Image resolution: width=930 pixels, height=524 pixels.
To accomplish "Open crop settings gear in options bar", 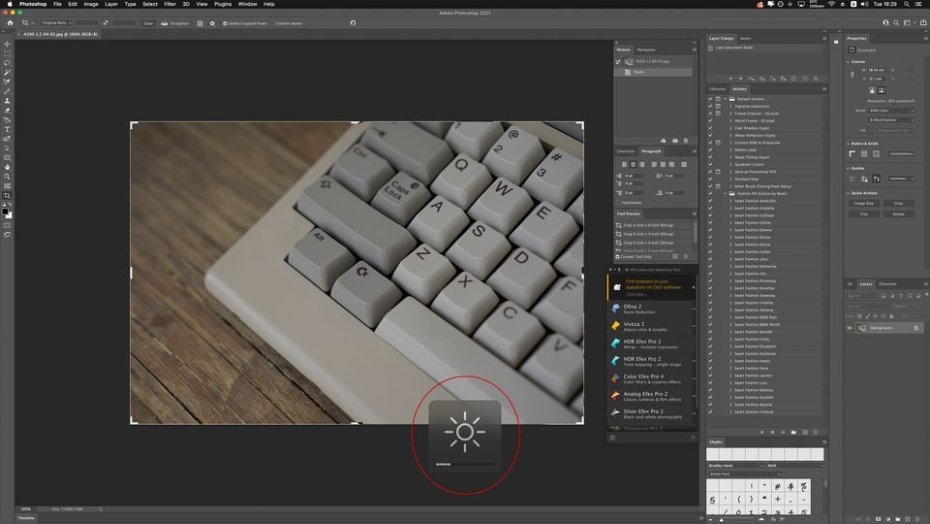I will coord(212,23).
